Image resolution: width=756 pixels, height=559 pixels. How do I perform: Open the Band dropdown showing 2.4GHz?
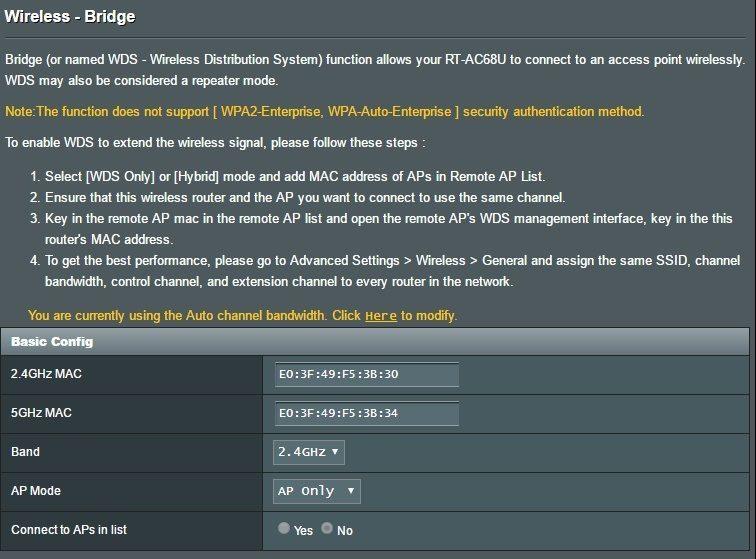308,452
